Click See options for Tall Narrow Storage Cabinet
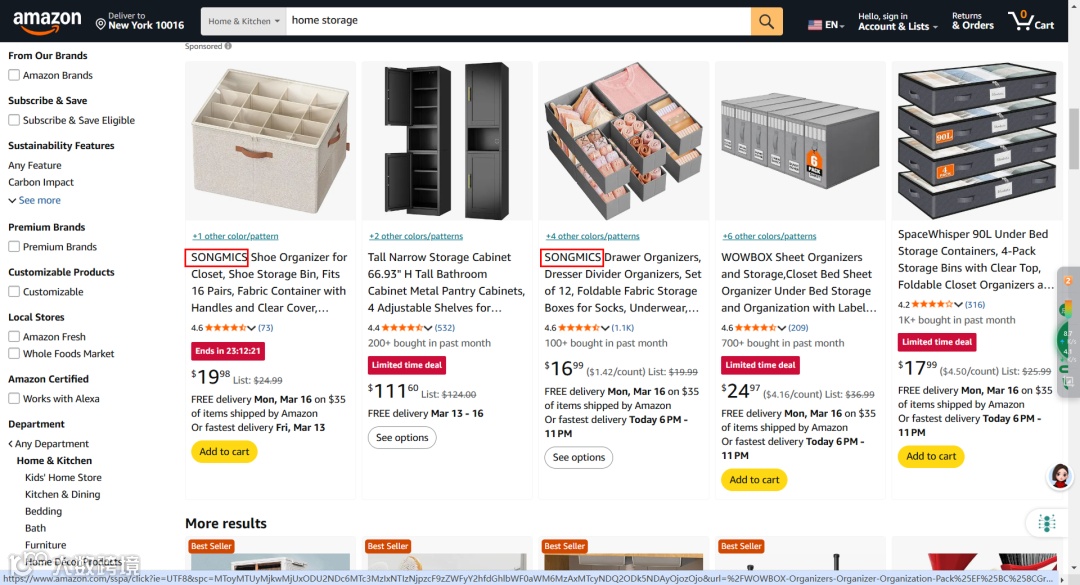This screenshot has width=1080, height=585. tap(402, 438)
